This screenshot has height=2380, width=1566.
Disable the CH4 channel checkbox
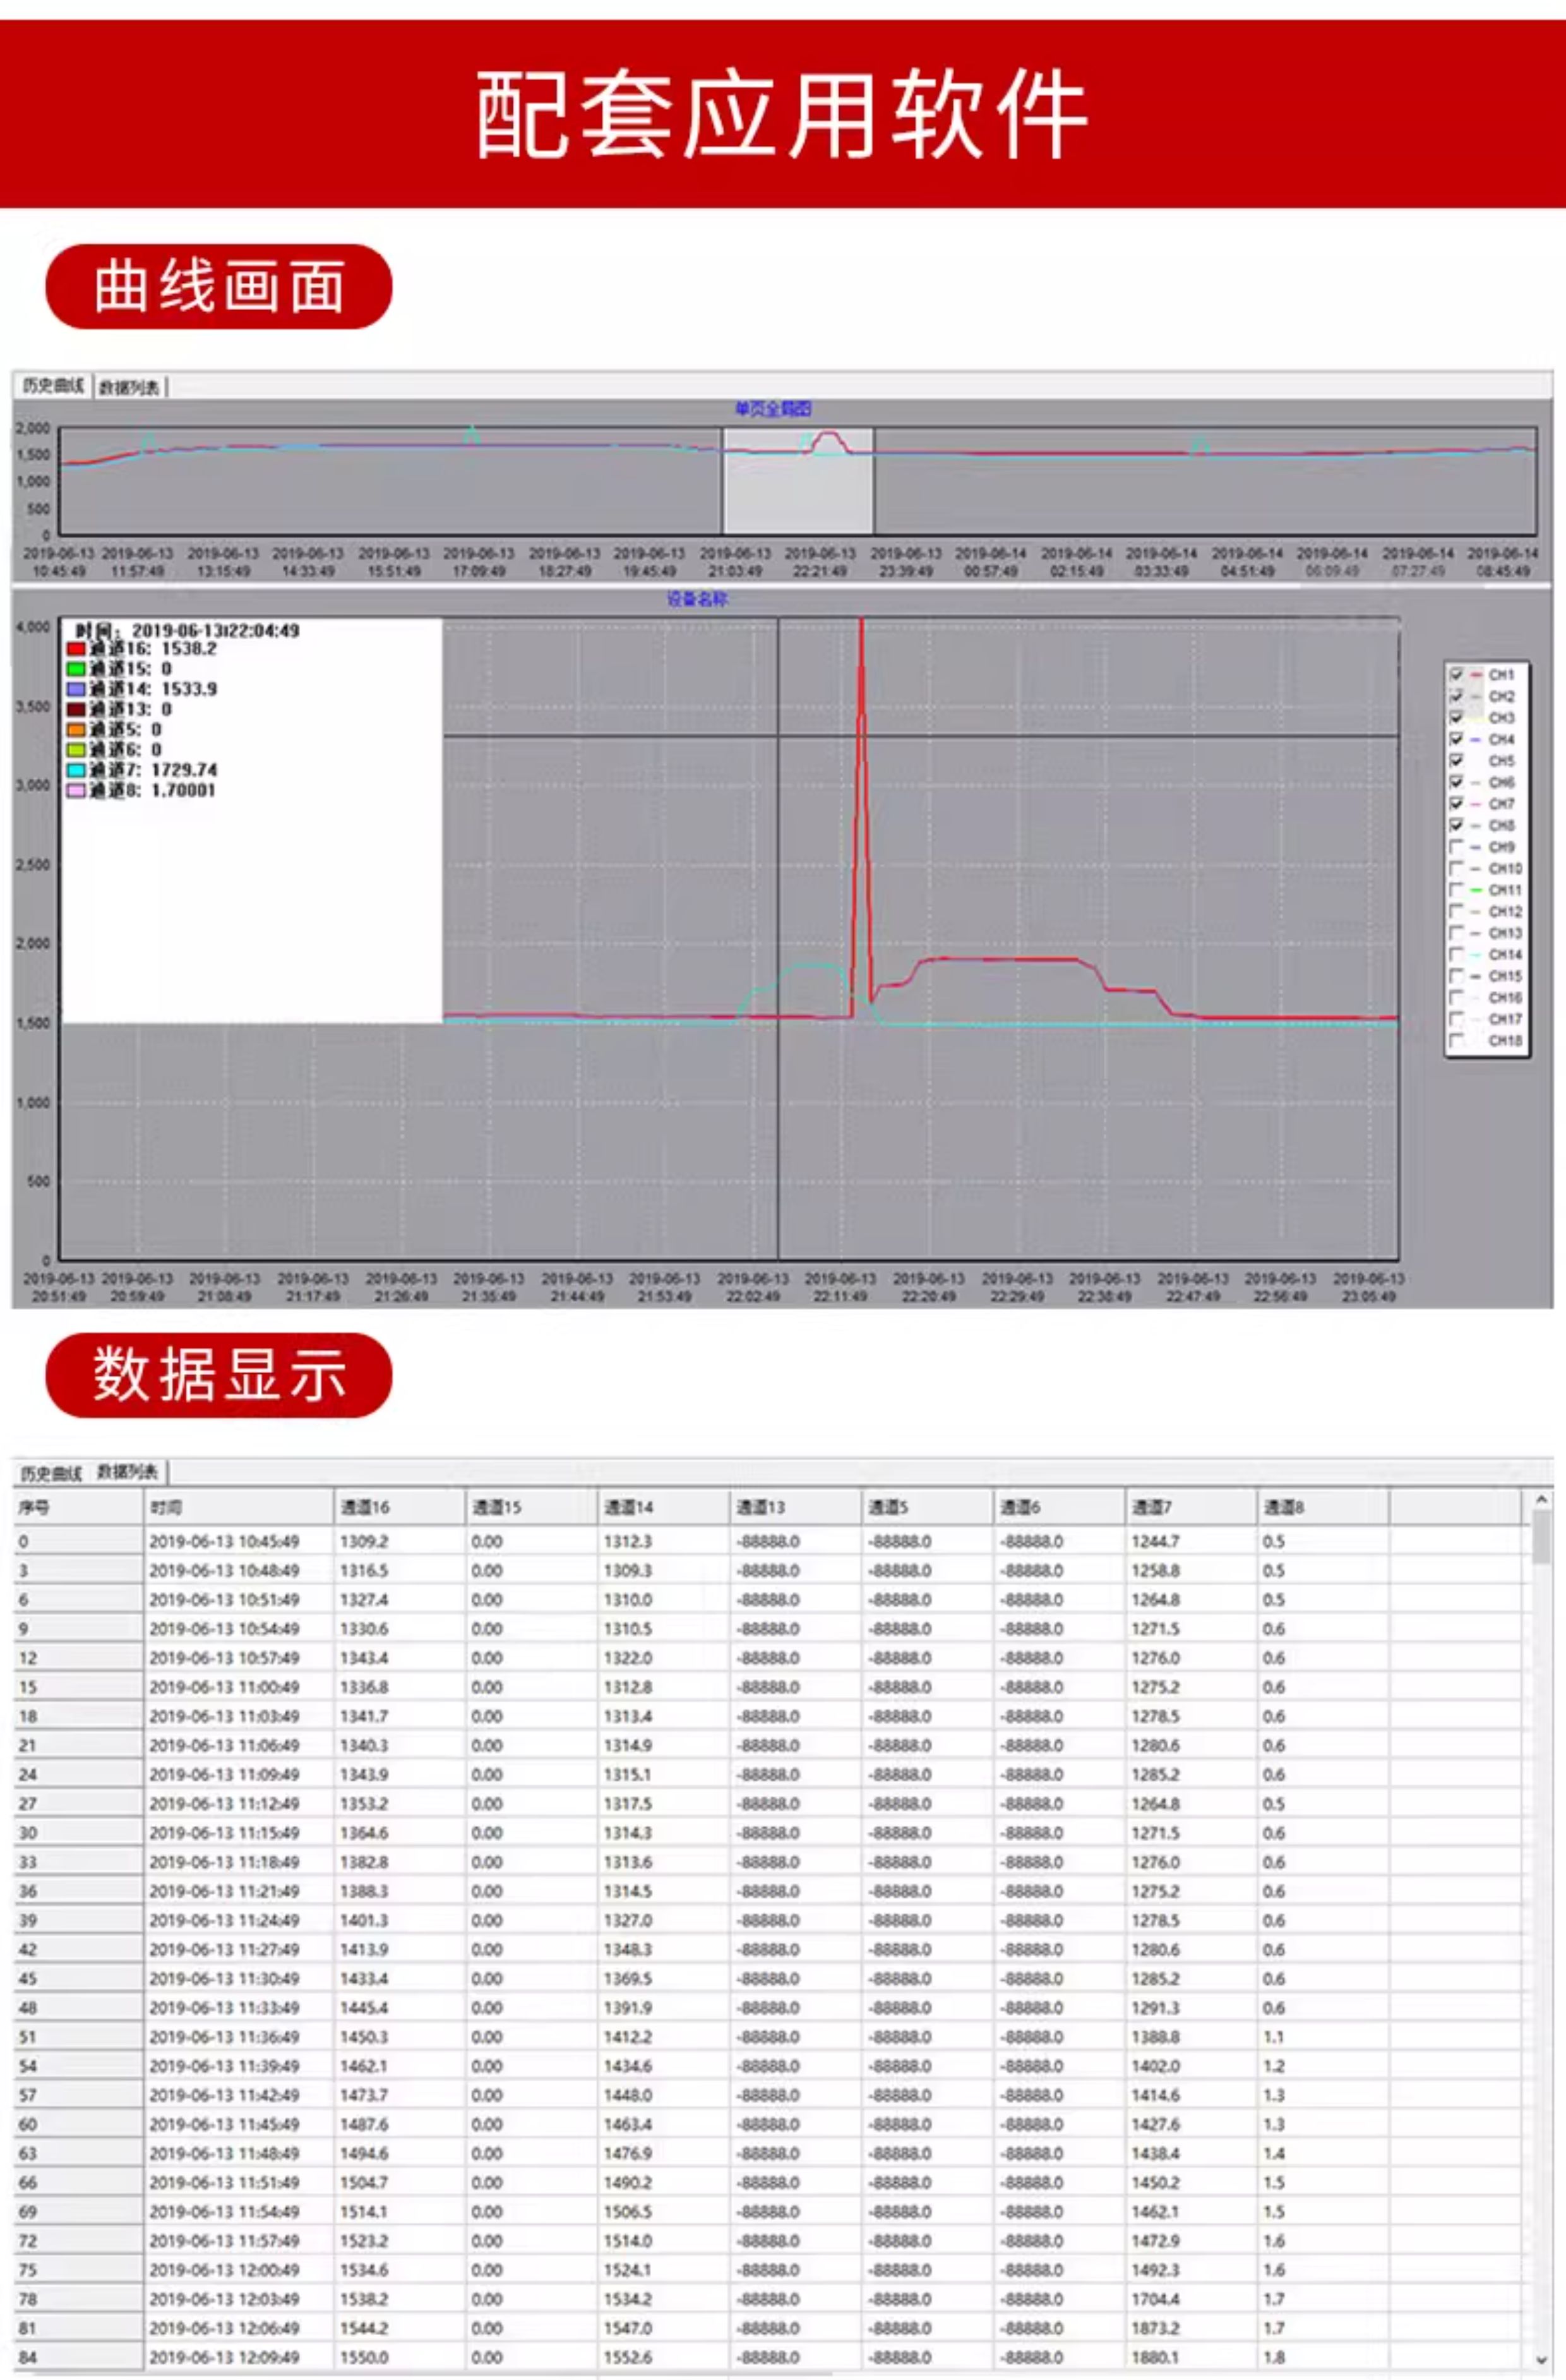coord(1456,739)
